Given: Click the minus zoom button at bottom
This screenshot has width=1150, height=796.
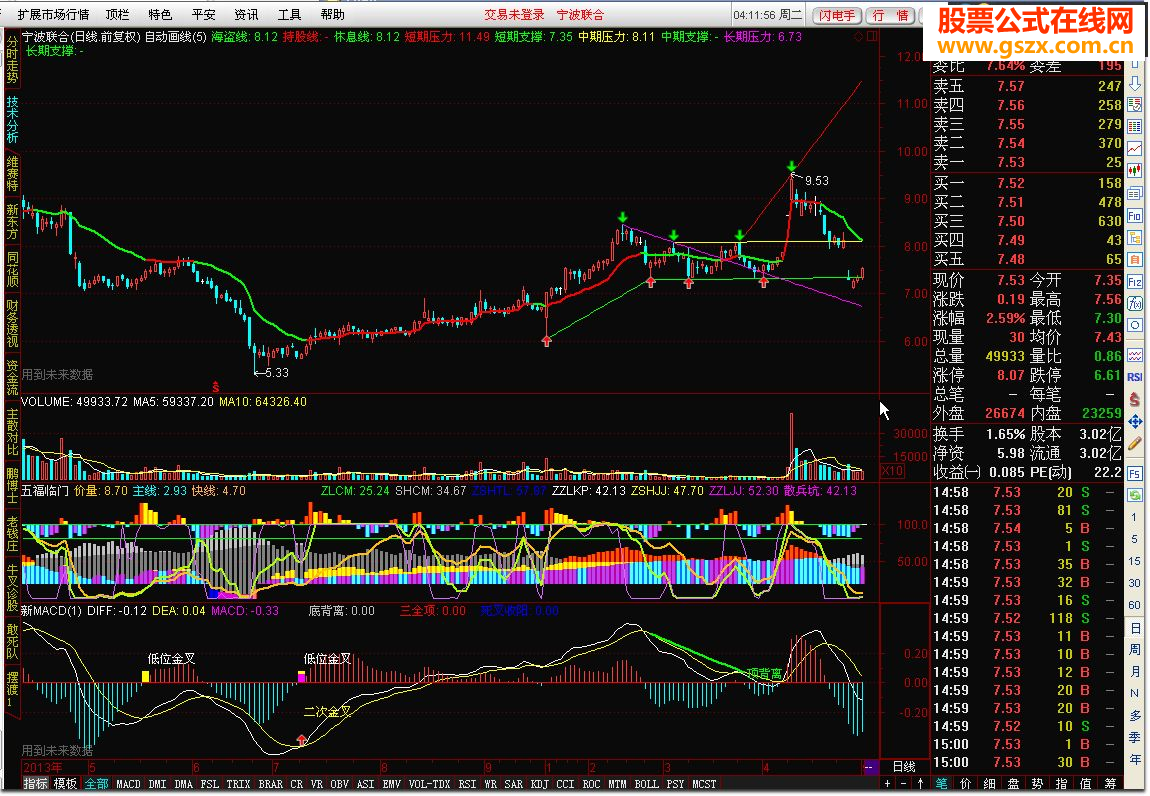Looking at the screenshot, I should click(904, 784).
